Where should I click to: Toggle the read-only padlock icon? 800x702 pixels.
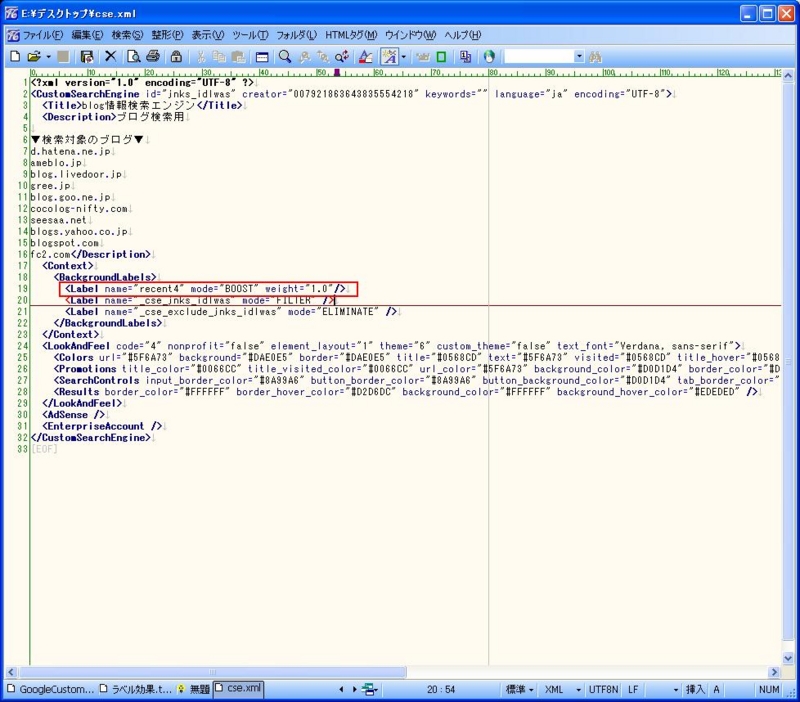176,56
